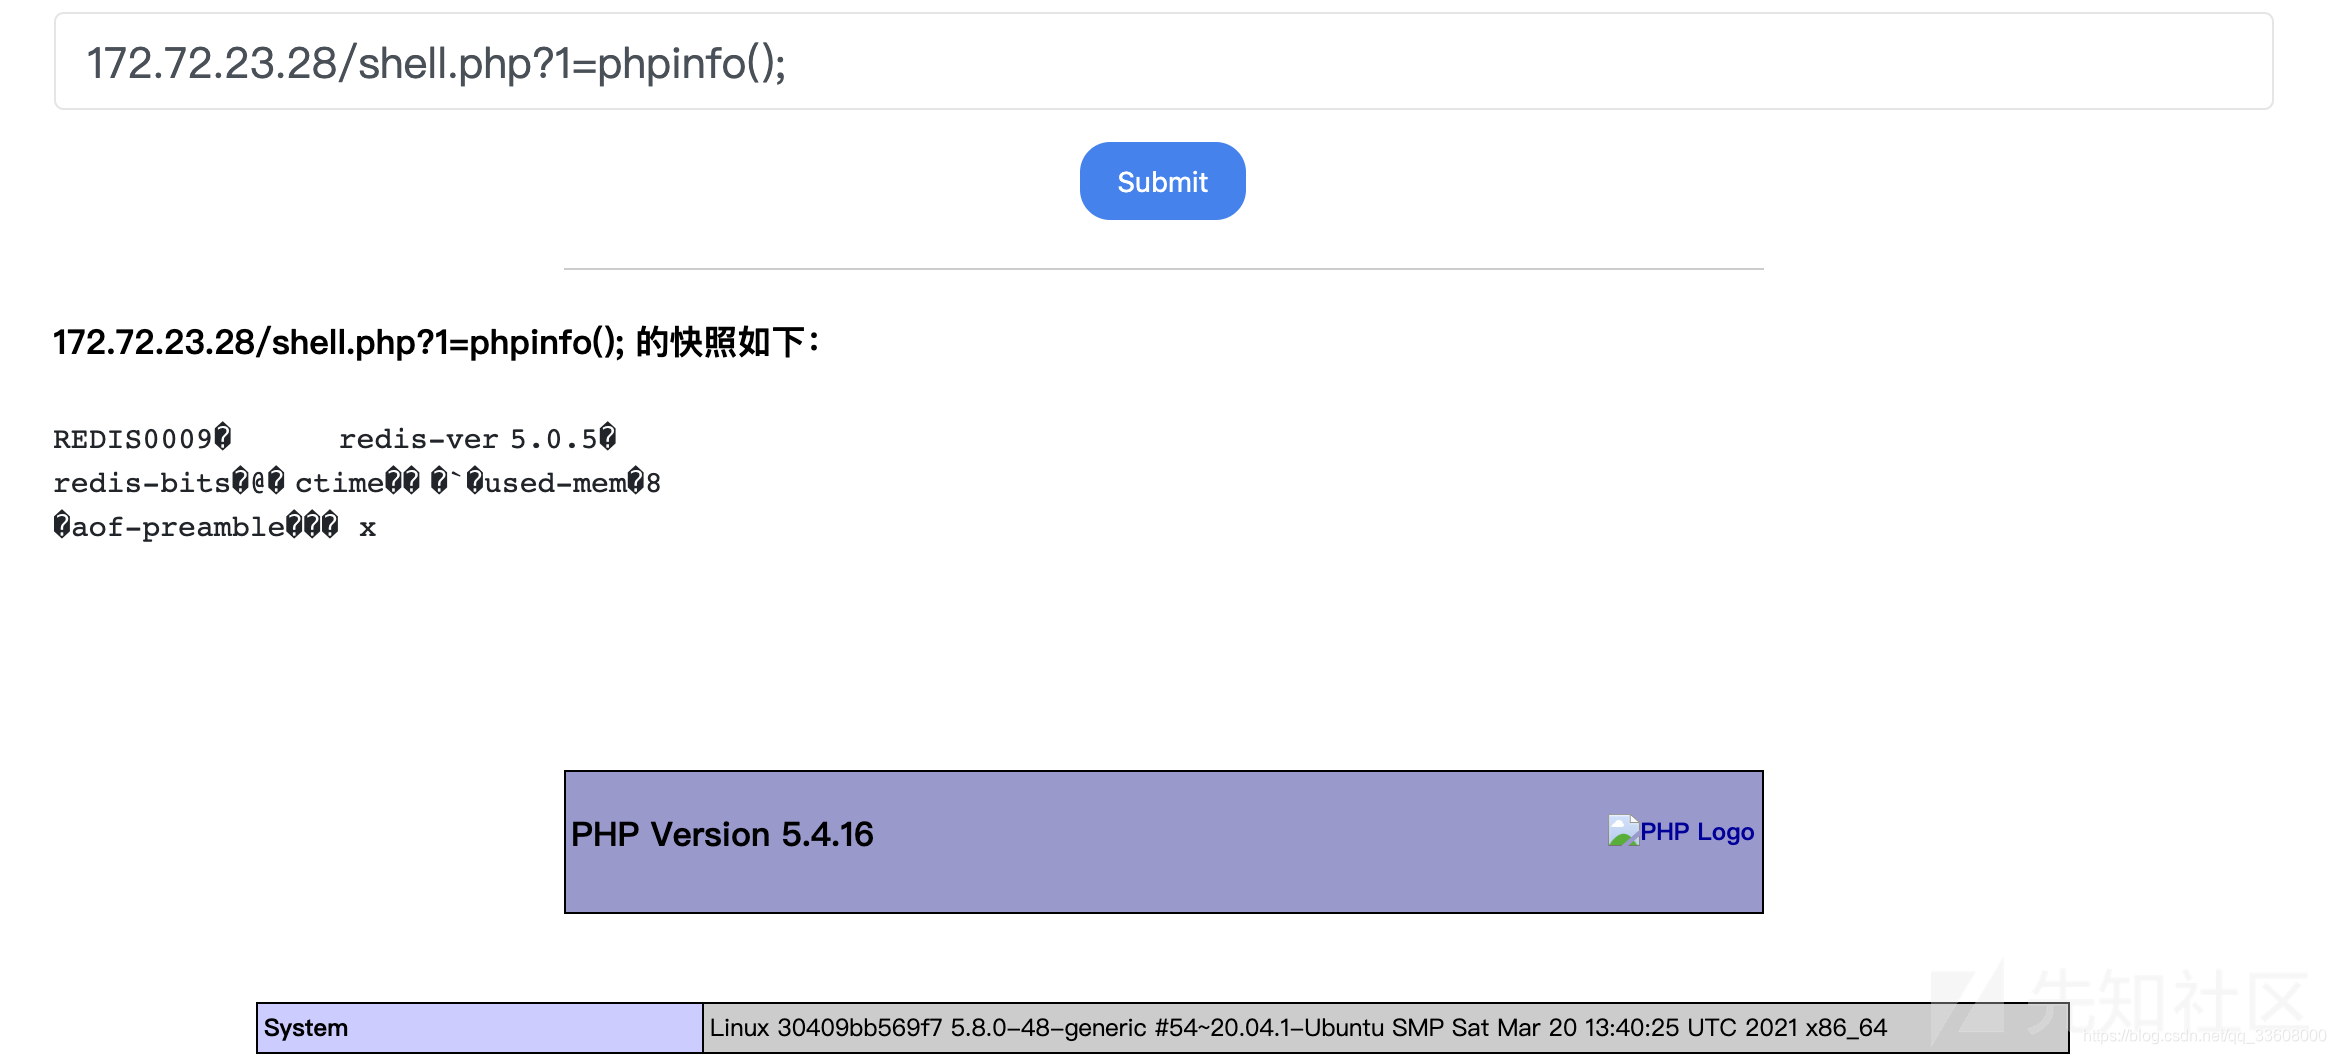Click the URL input field

pos(1163,62)
